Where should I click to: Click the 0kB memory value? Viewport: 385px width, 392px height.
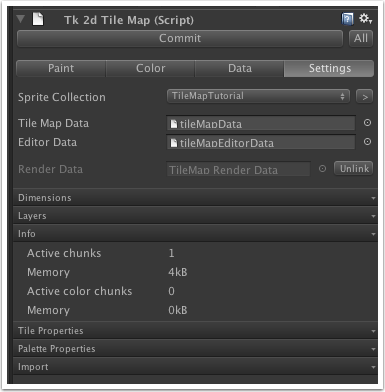(178, 310)
